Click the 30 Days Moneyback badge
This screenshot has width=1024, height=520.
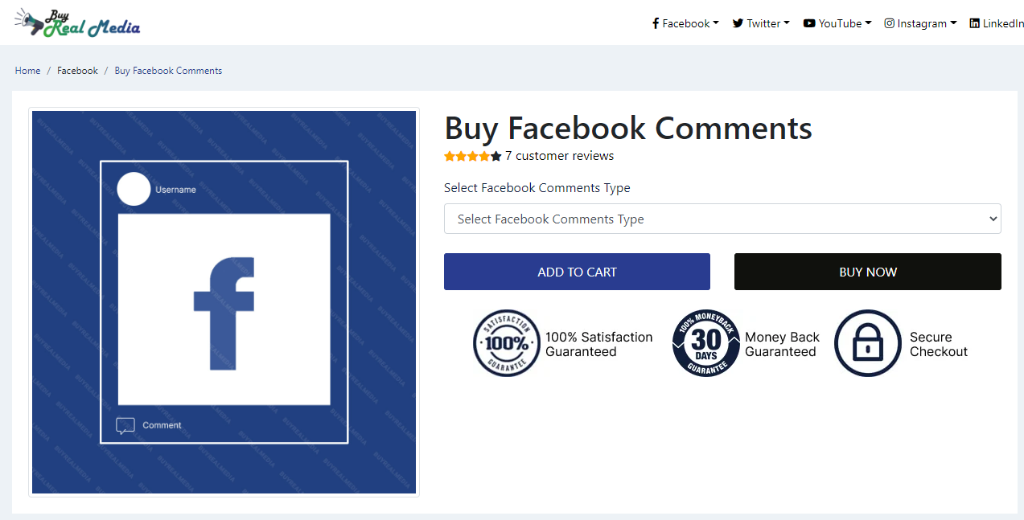coord(706,343)
